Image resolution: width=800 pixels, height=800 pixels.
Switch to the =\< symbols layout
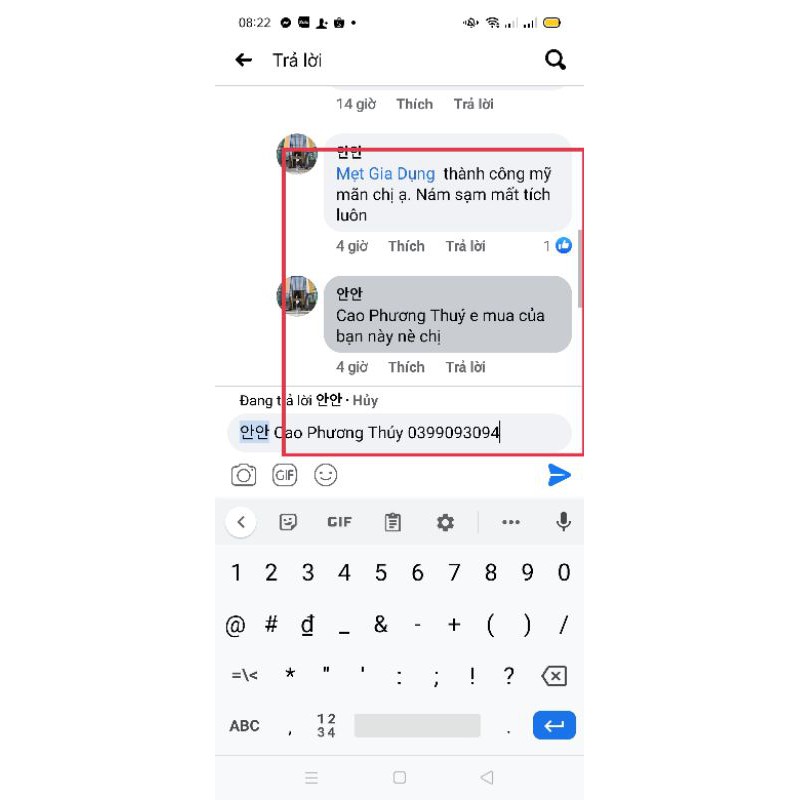(x=244, y=676)
